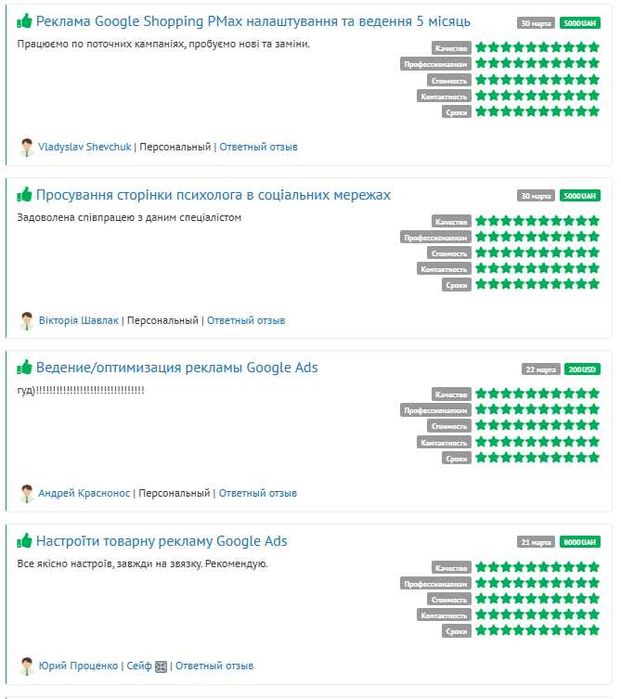The height and width of the screenshot is (699, 621).
Task: Open Просування сторінки психолога project title
Action: pos(213,194)
